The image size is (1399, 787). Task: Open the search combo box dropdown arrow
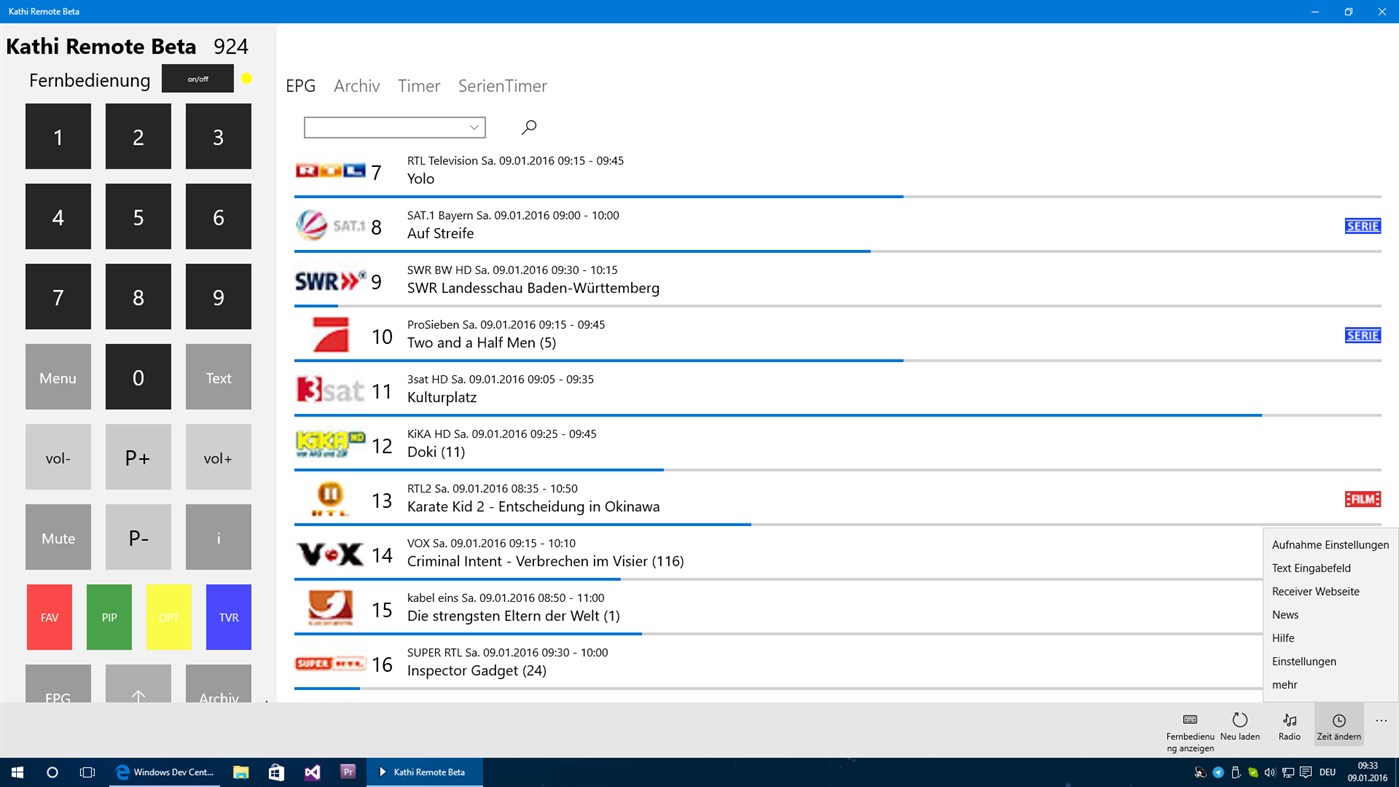[x=473, y=127]
